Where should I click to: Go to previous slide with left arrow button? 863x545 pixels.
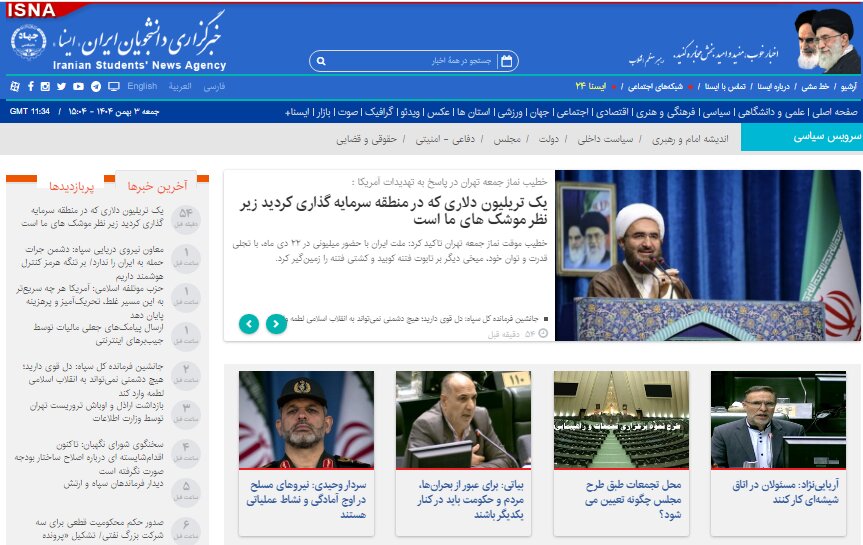click(x=249, y=324)
